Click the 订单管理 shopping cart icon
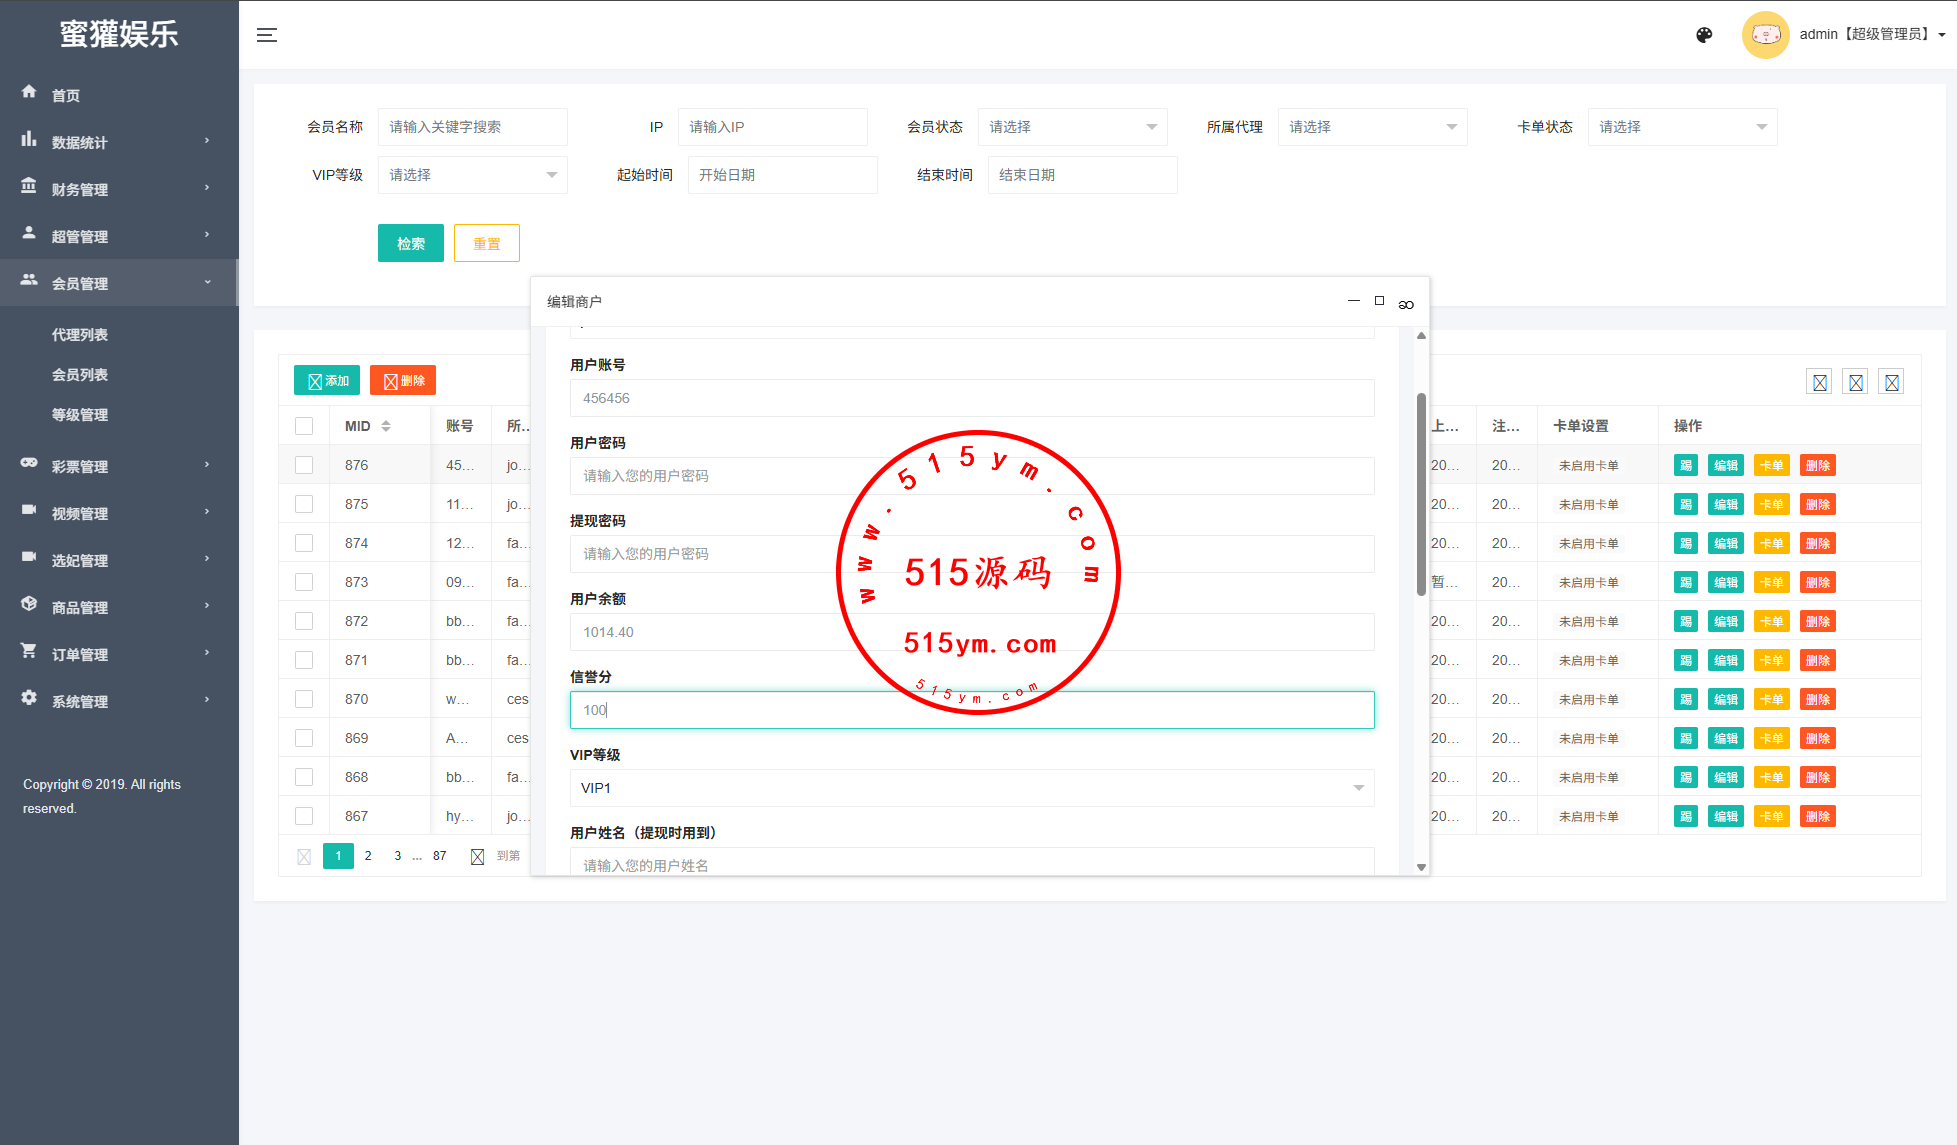This screenshot has height=1145, width=1957. pos(29,651)
